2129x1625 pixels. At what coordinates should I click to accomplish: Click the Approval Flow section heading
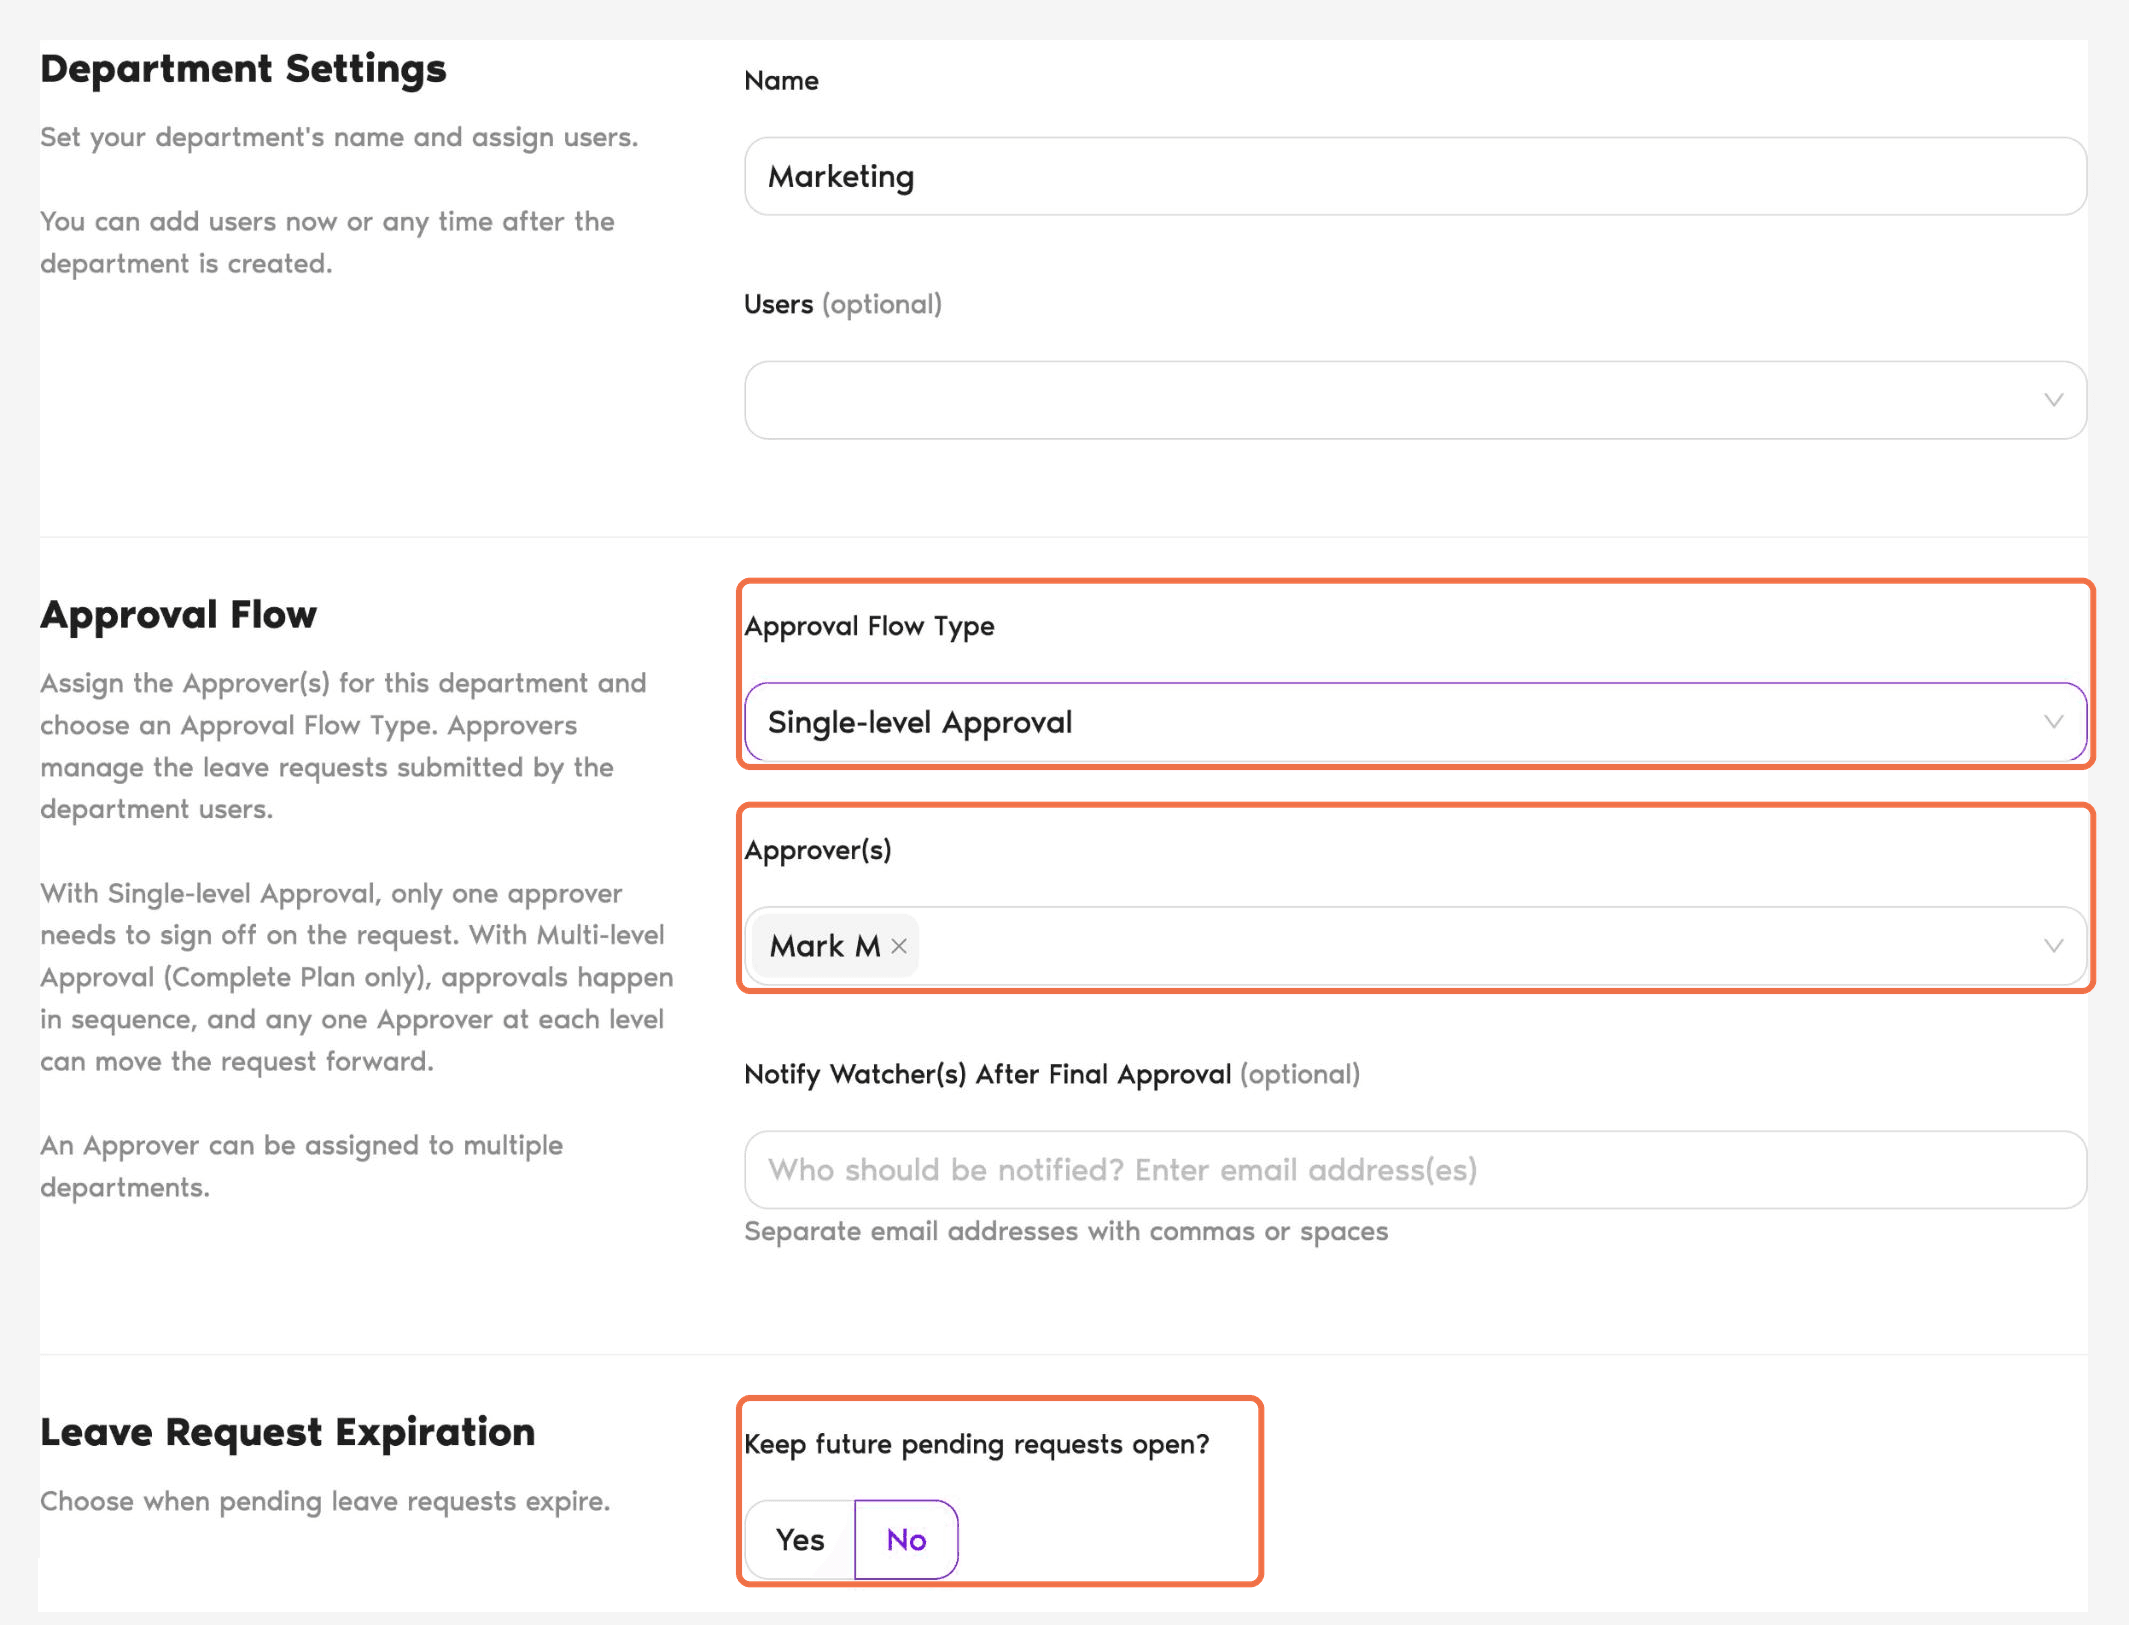(x=178, y=614)
